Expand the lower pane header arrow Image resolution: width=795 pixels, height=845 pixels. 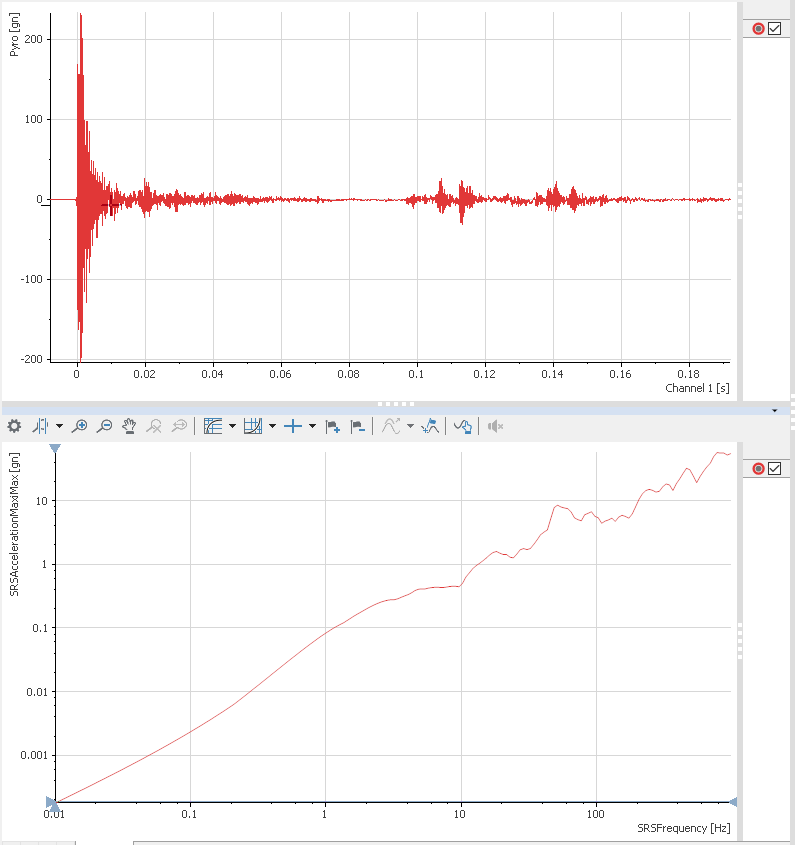pyautogui.click(x=774, y=410)
